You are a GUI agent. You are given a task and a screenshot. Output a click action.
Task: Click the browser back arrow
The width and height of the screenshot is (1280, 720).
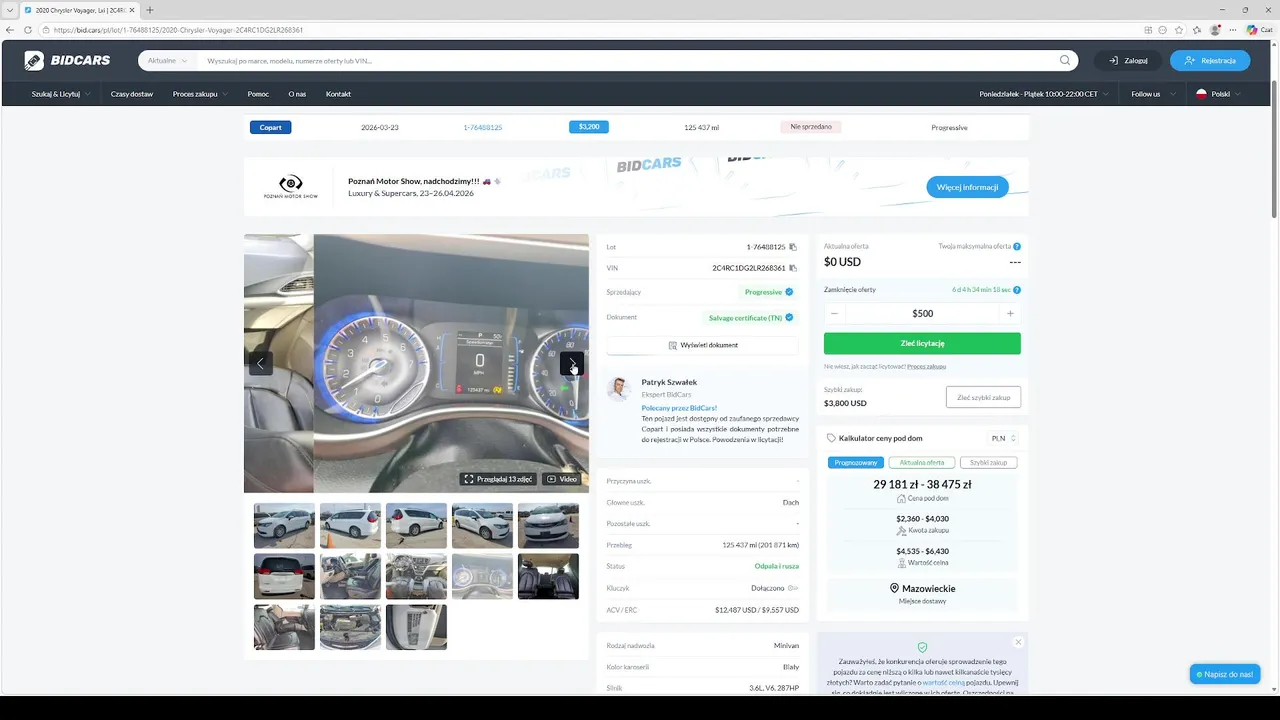(x=11, y=30)
